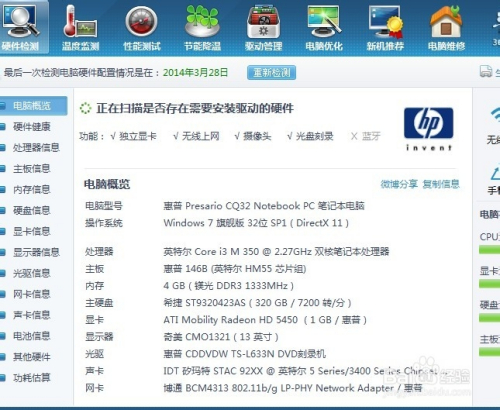This screenshot has width=500, height=410.
Task: Click the CDDVDW TS-L633N optical drive text
Action: click(x=244, y=354)
